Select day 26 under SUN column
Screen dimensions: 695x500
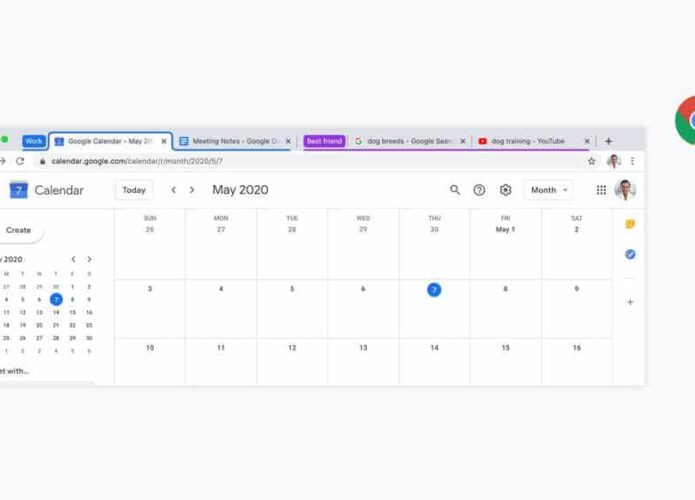tap(150, 230)
